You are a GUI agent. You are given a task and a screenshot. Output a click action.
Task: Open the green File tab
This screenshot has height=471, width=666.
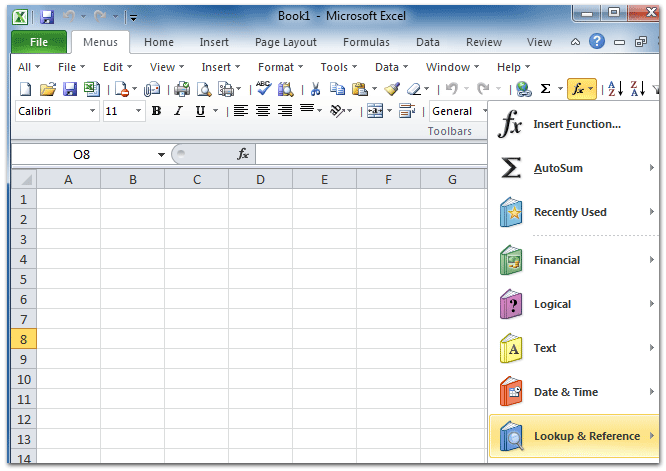coord(39,42)
